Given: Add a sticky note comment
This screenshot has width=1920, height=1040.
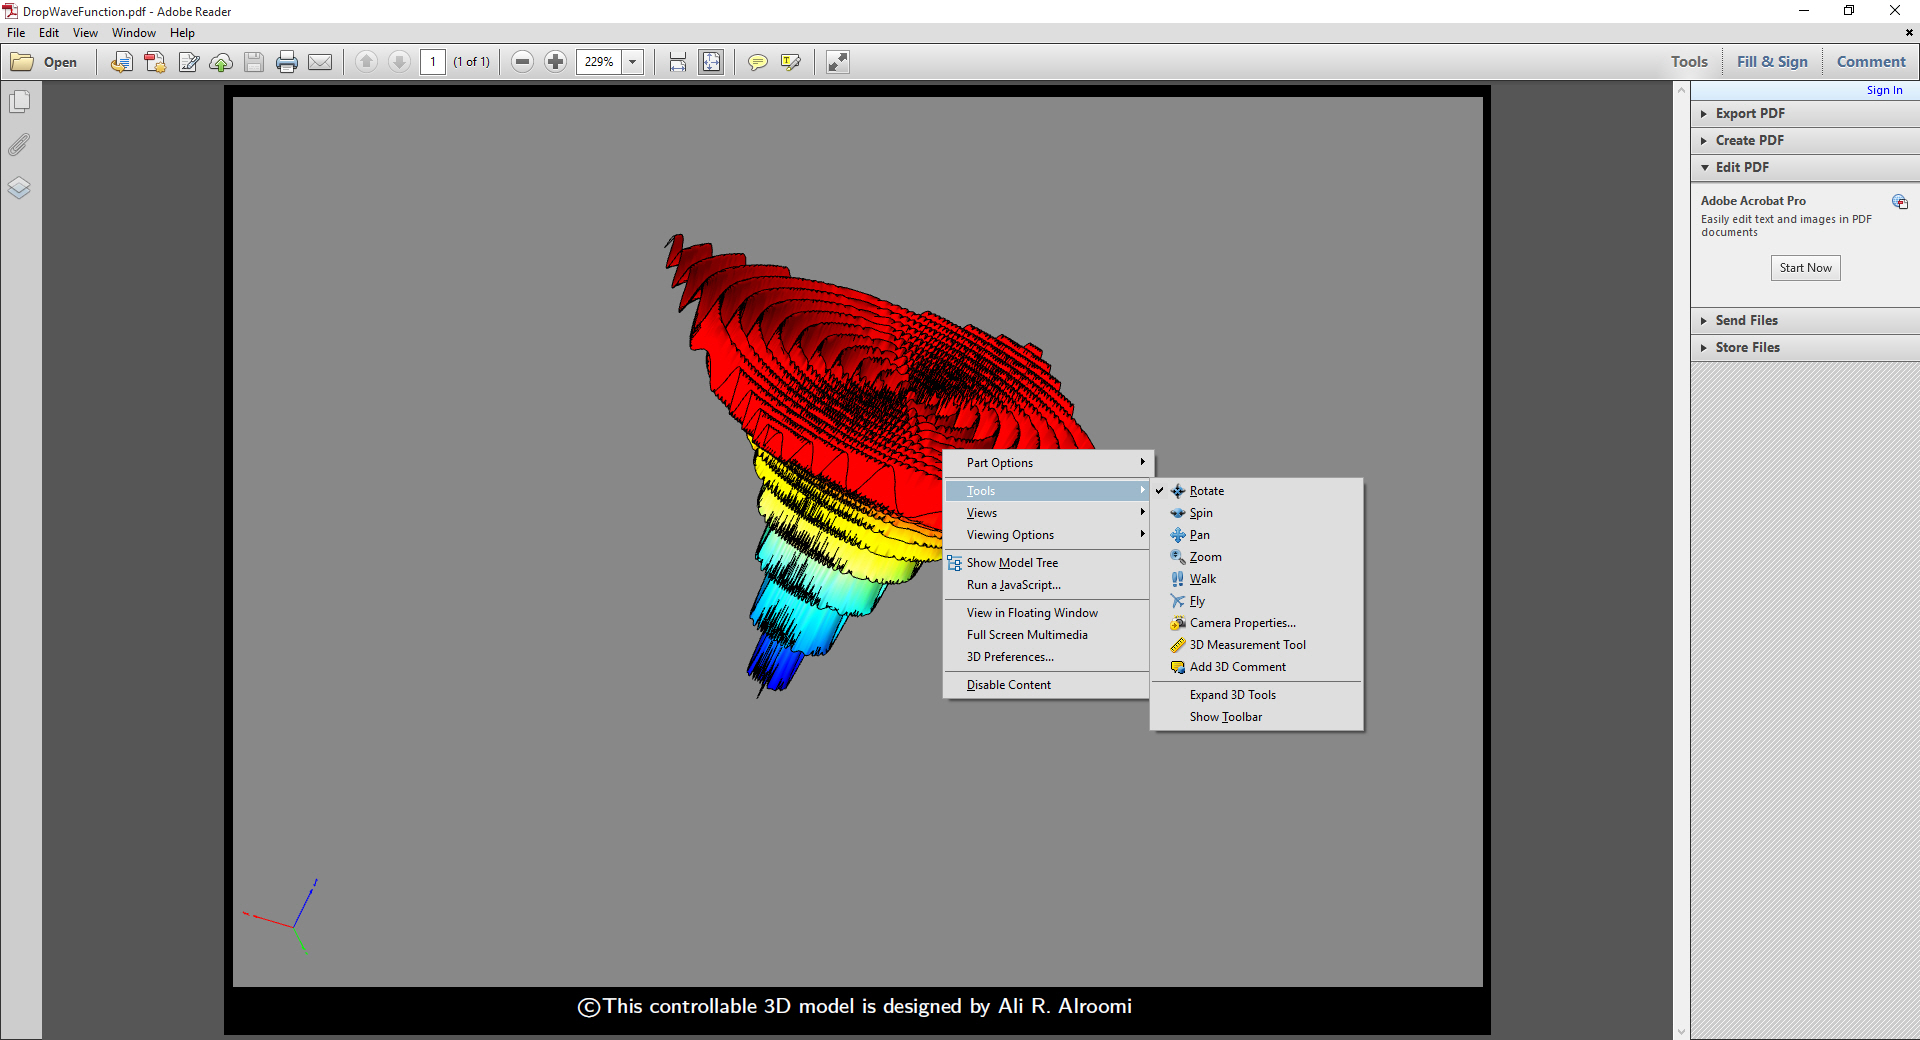Looking at the screenshot, I should pos(758,62).
